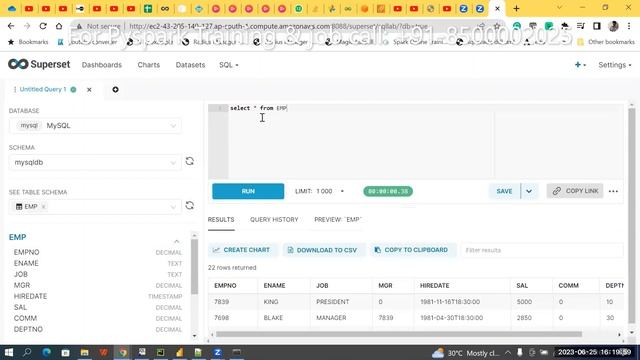640x360 pixels.
Task: Collapse the EMP table columns
Action: (x=177, y=241)
